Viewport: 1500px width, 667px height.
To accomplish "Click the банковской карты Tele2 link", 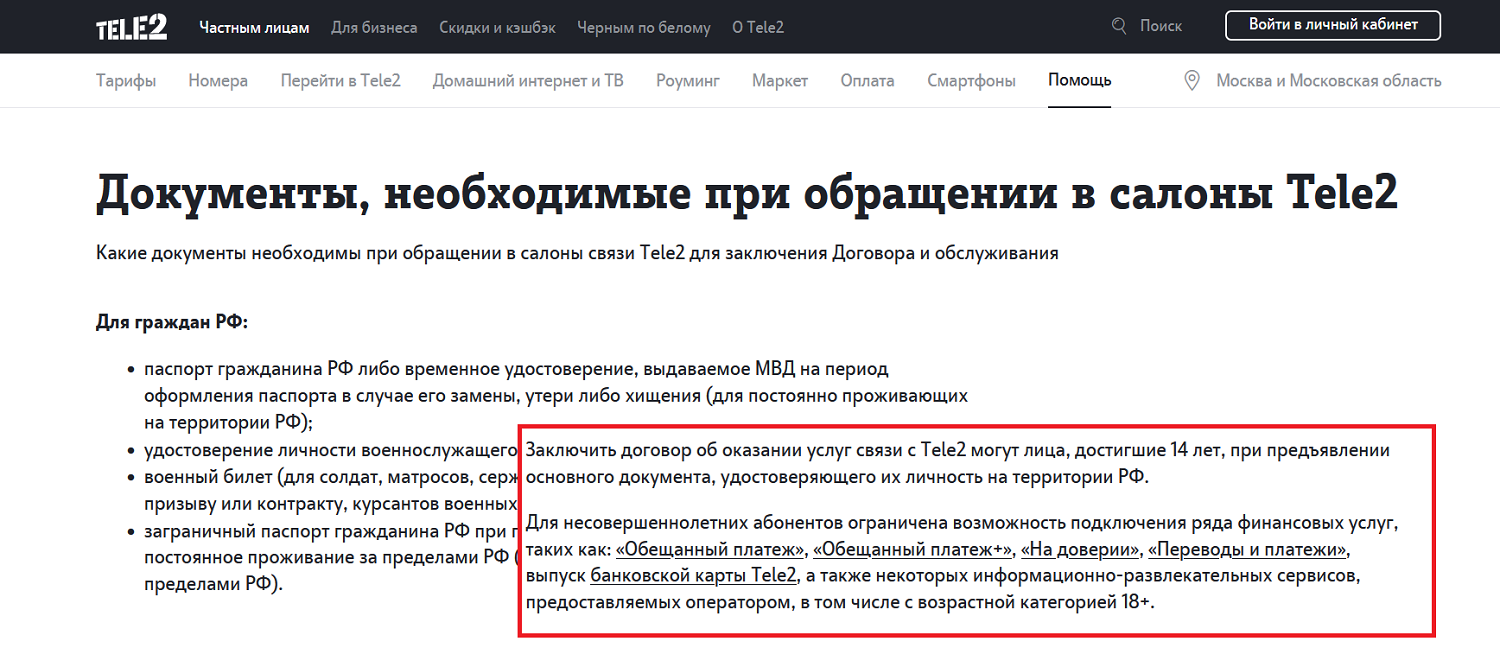I will point(693,577).
